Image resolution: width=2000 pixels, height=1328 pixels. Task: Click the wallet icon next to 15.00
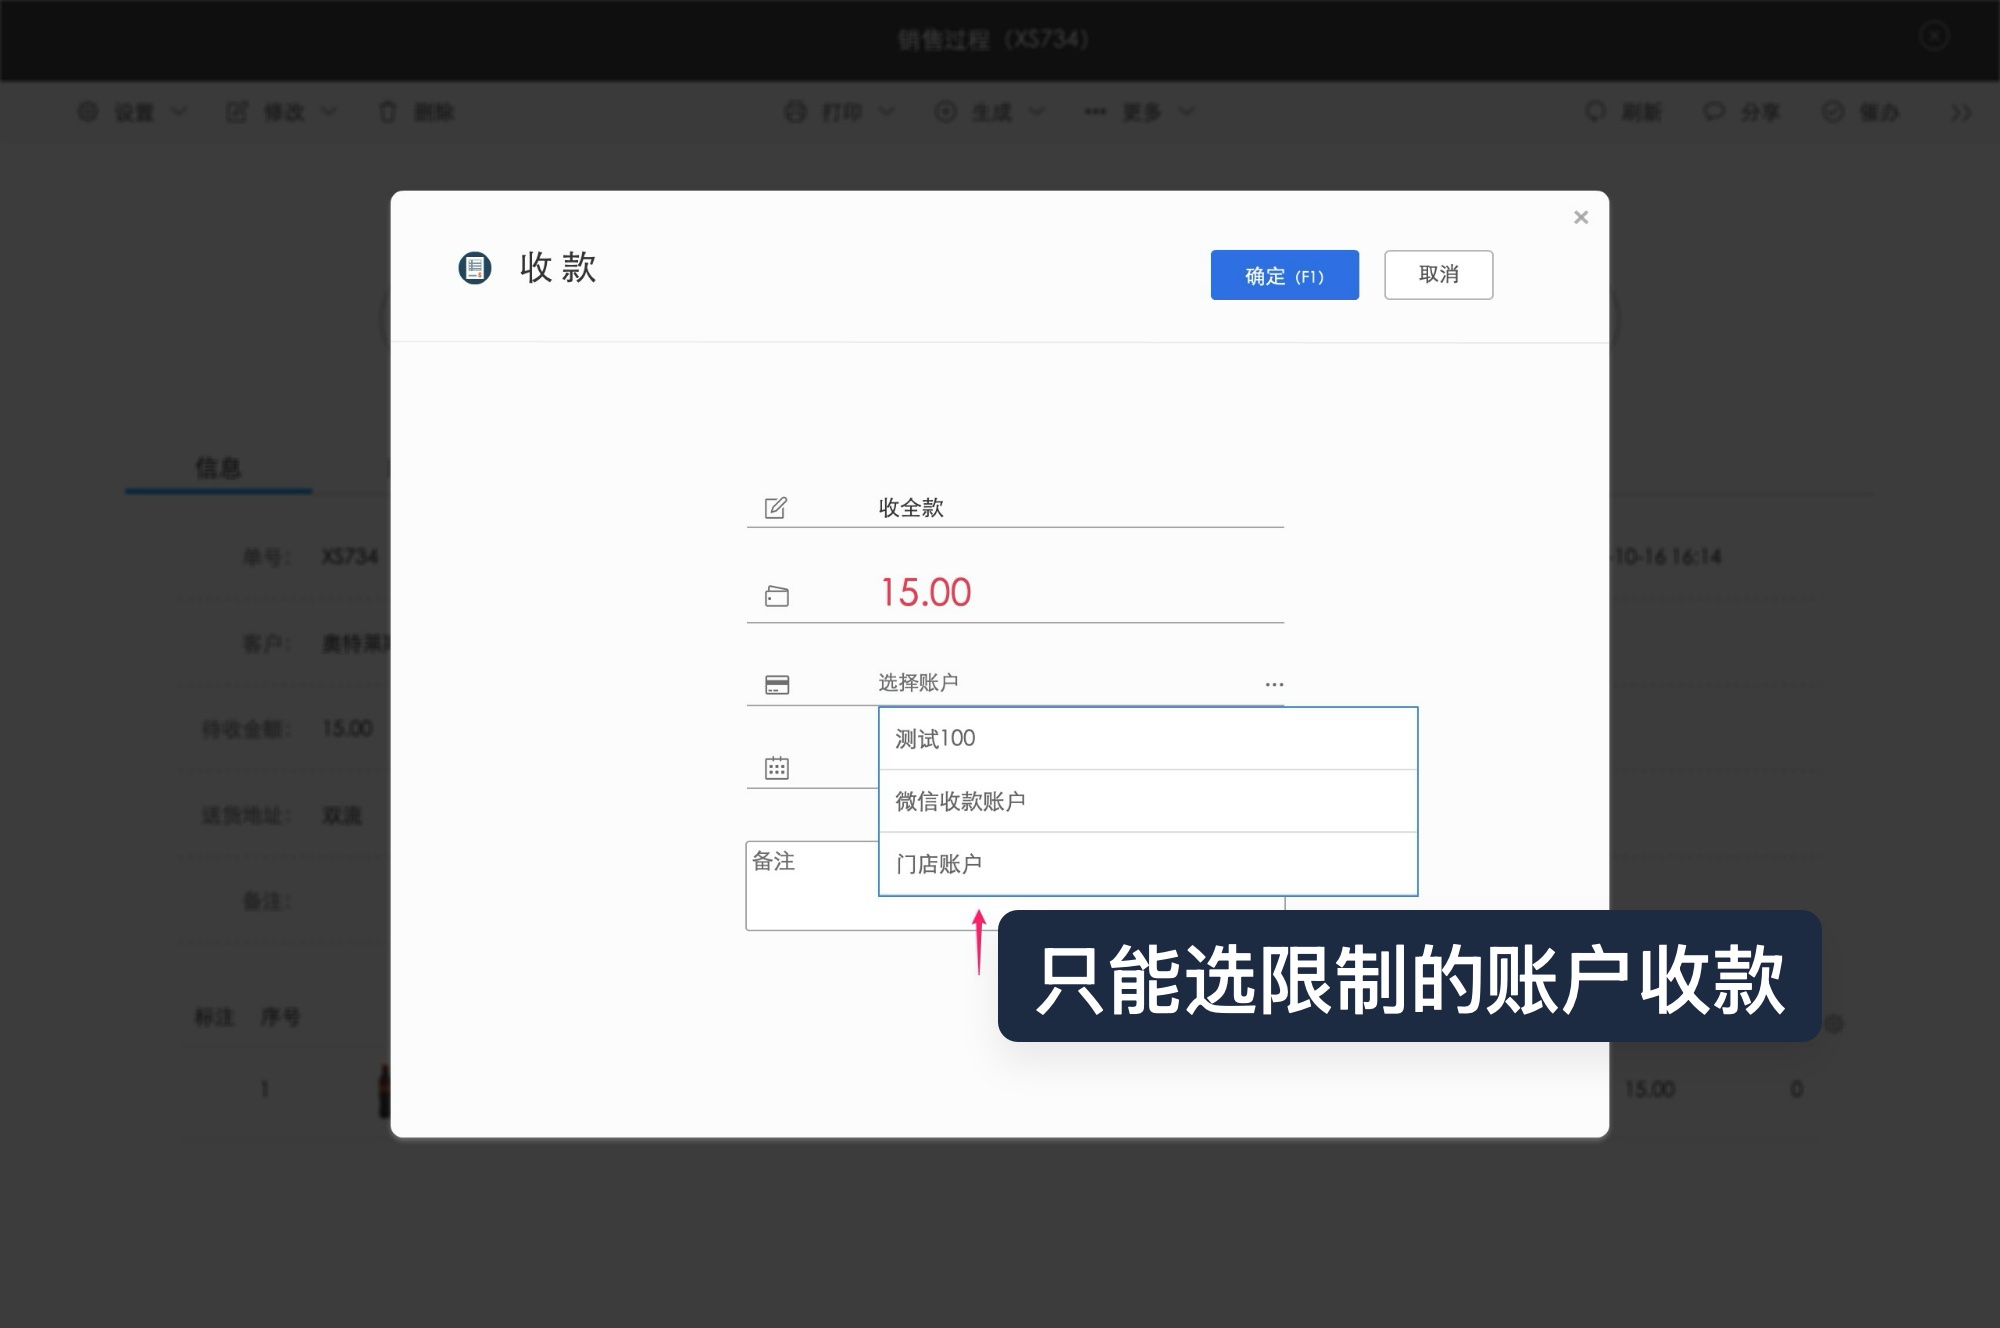pos(775,594)
